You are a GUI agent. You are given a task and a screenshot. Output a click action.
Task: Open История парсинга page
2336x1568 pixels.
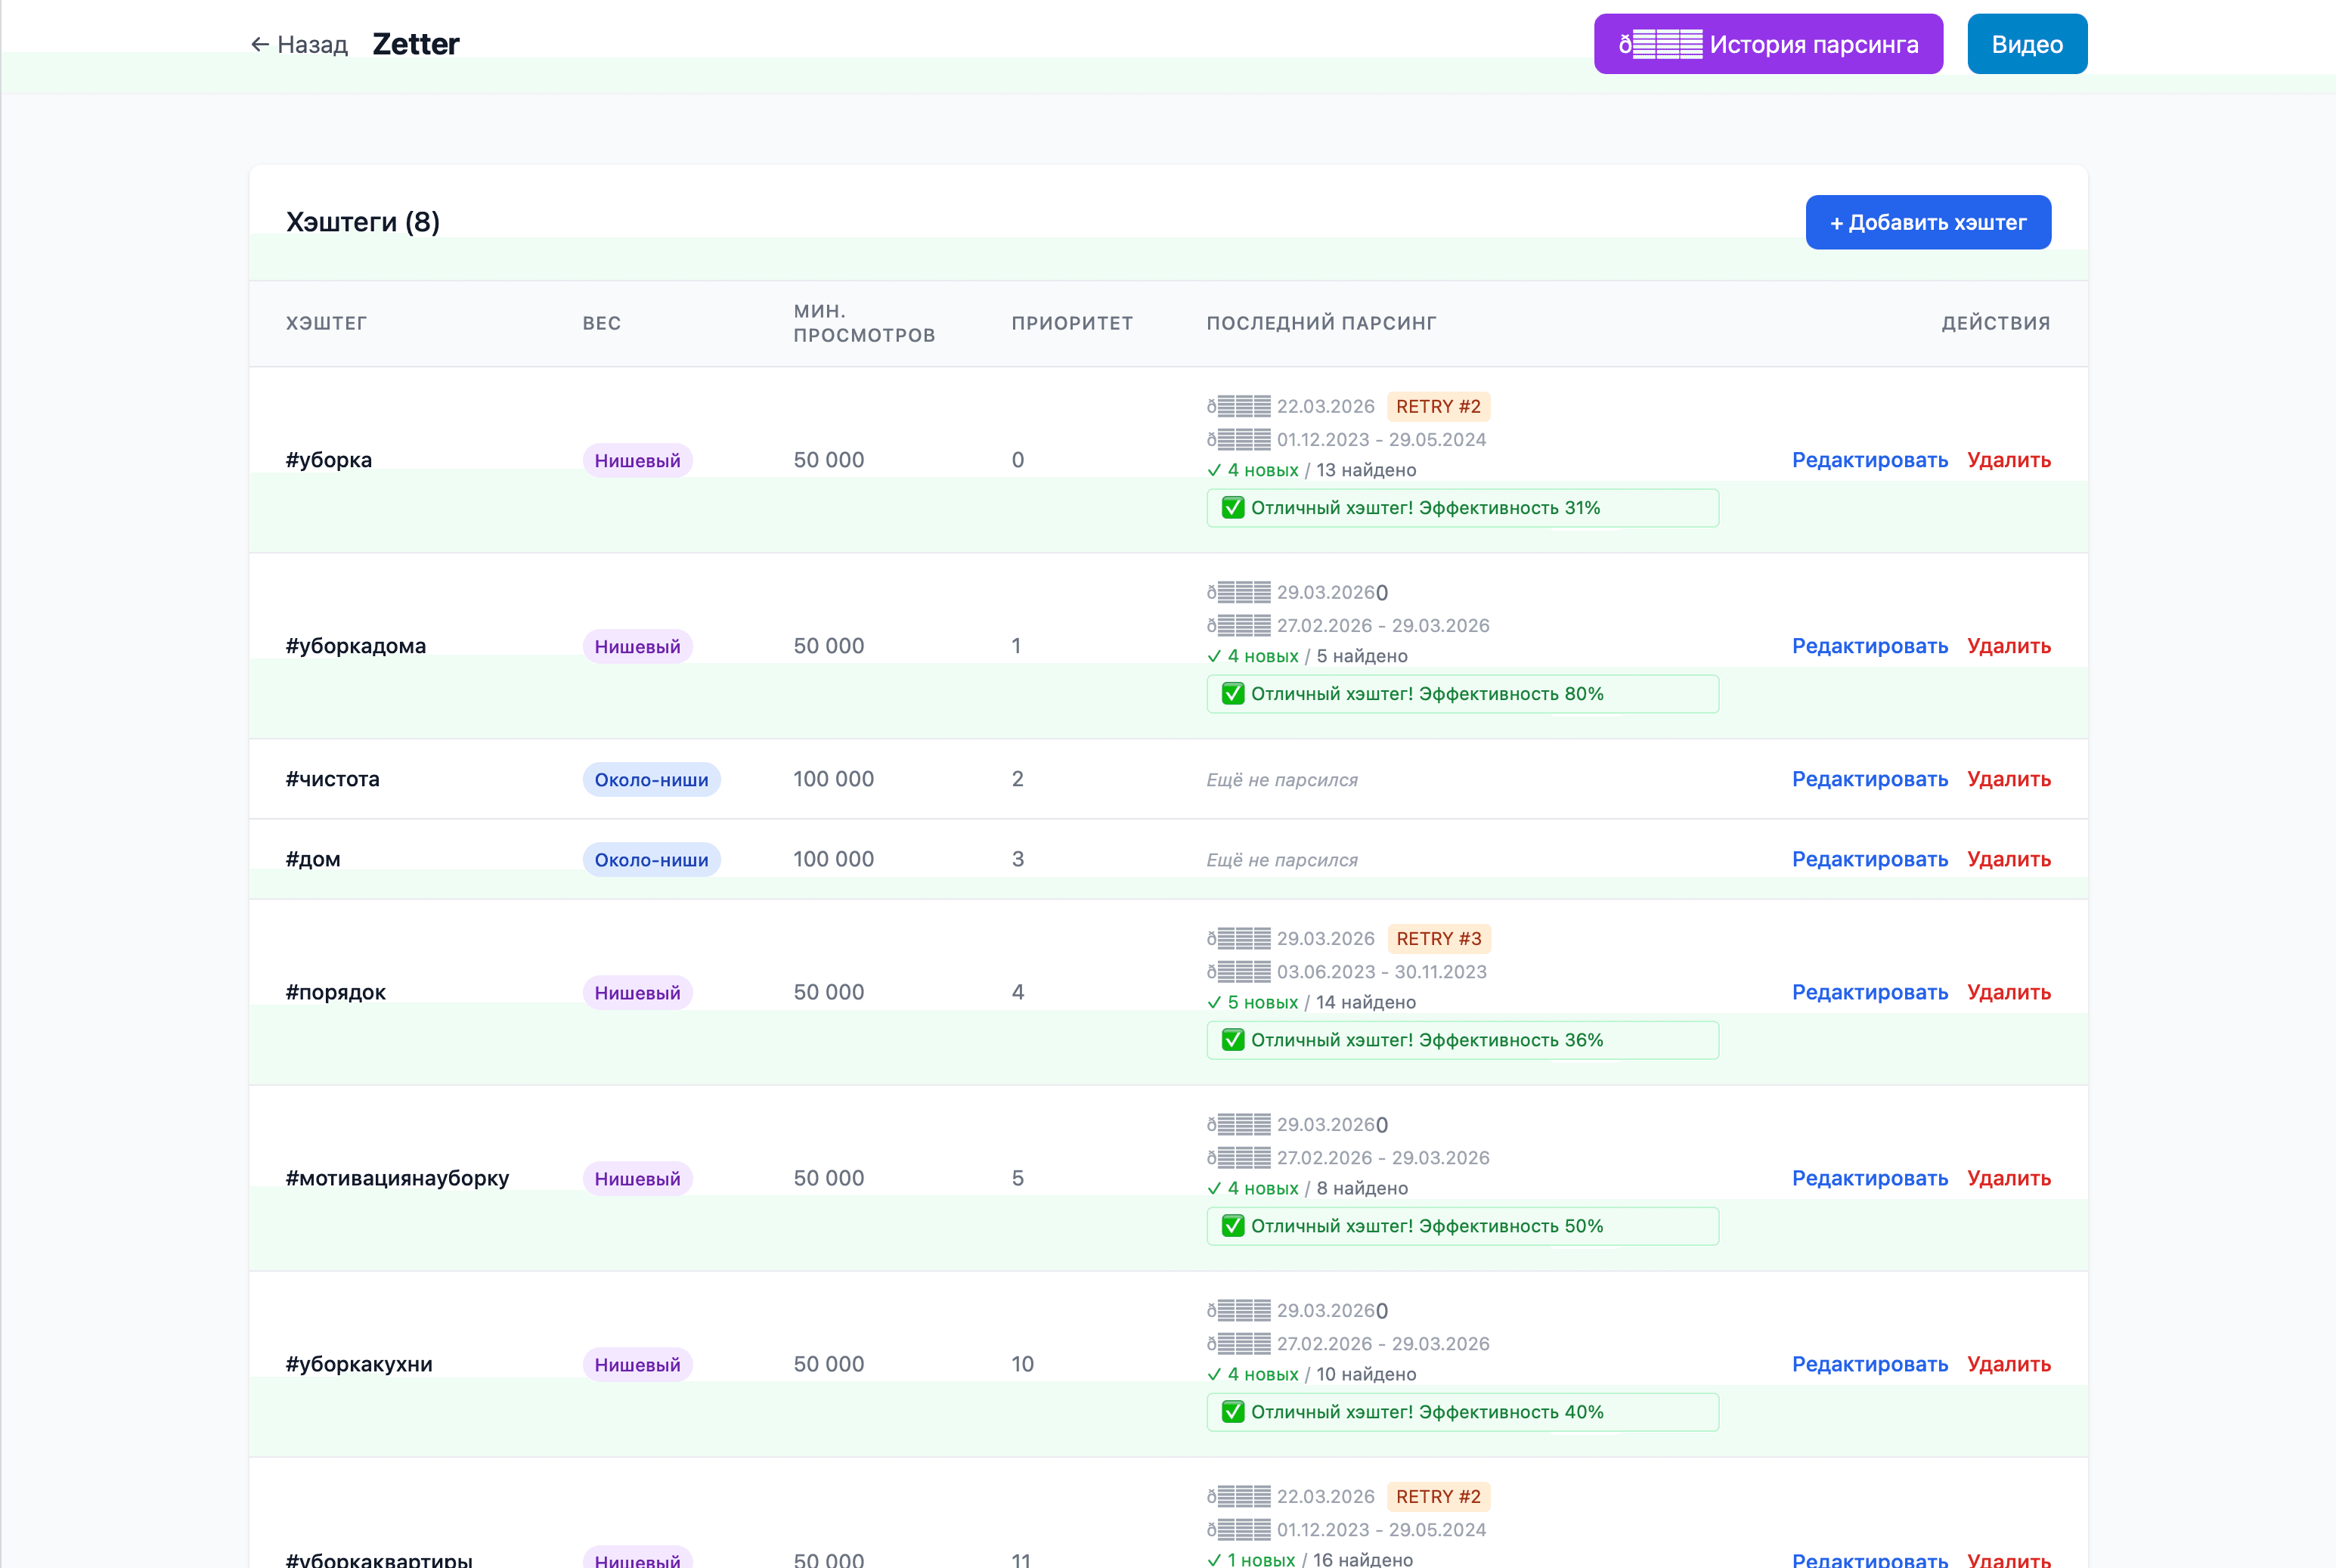(x=1767, y=44)
